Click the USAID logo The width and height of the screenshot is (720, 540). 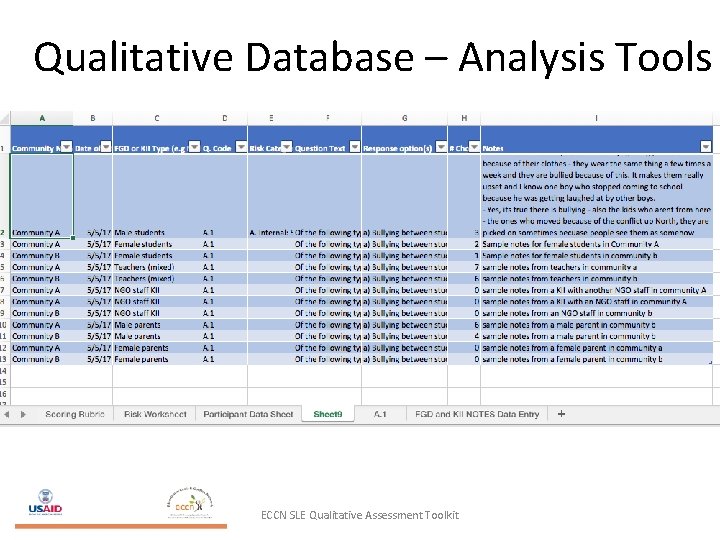[x=45, y=503]
